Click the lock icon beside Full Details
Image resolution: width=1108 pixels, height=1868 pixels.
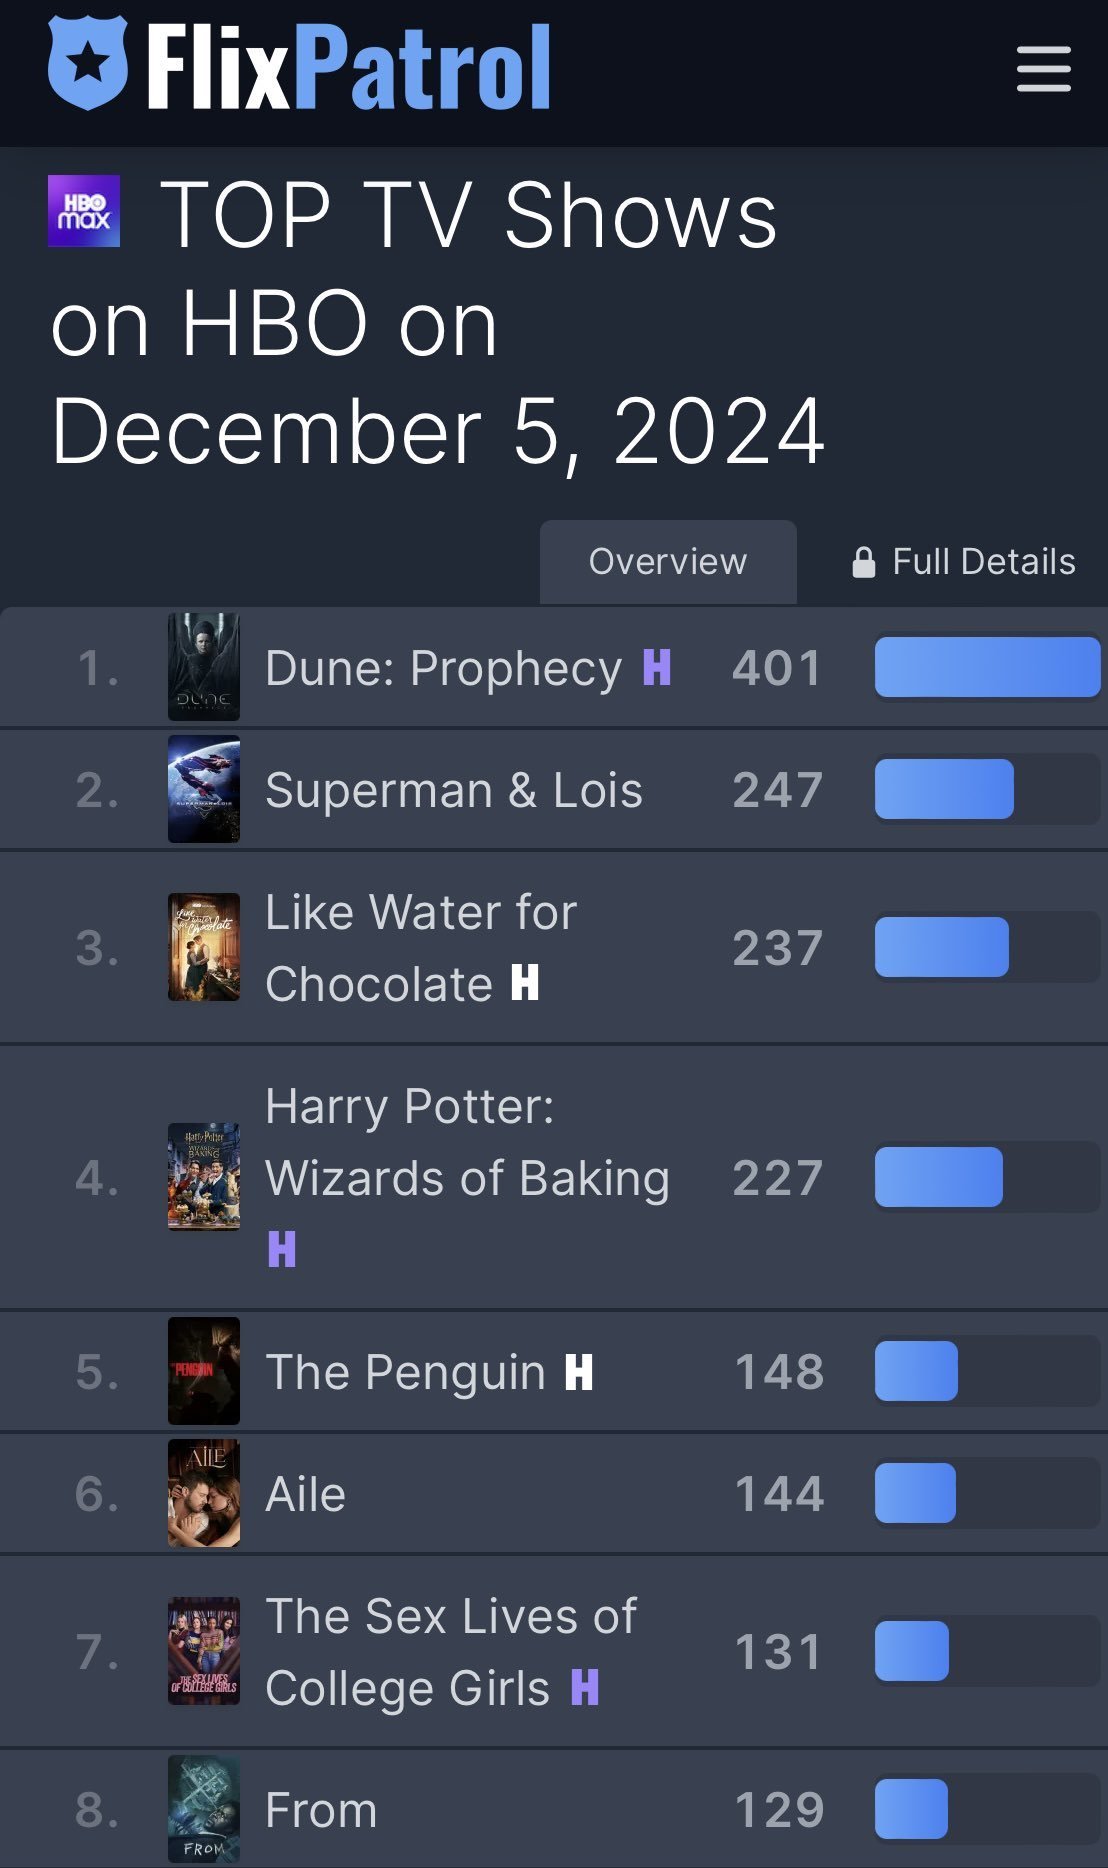[863, 563]
